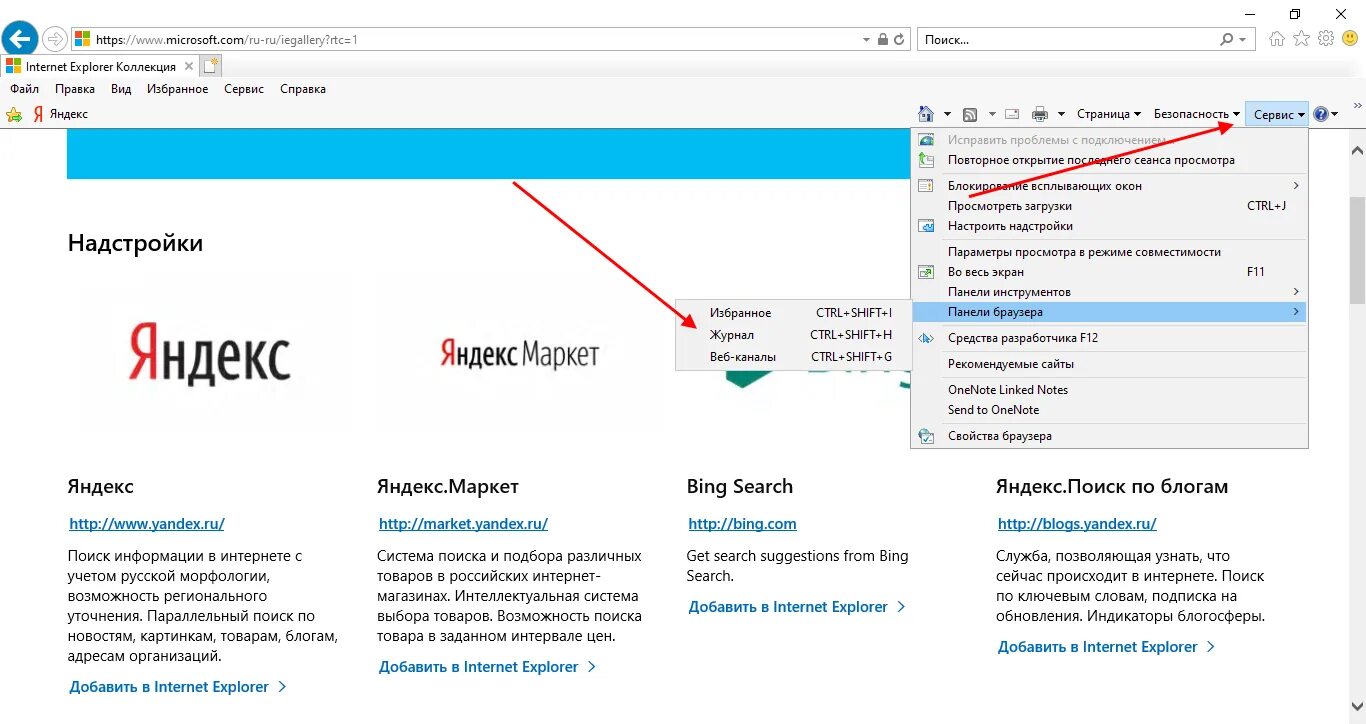Click the read mail envelope icon

click(x=1012, y=114)
